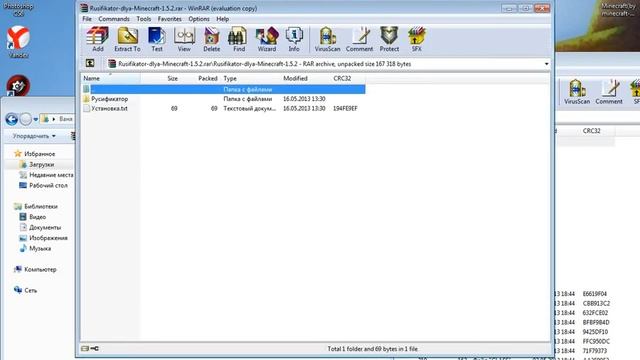This screenshot has width=640, height=360.
Task: Open the Favorites menu
Action: (169, 19)
